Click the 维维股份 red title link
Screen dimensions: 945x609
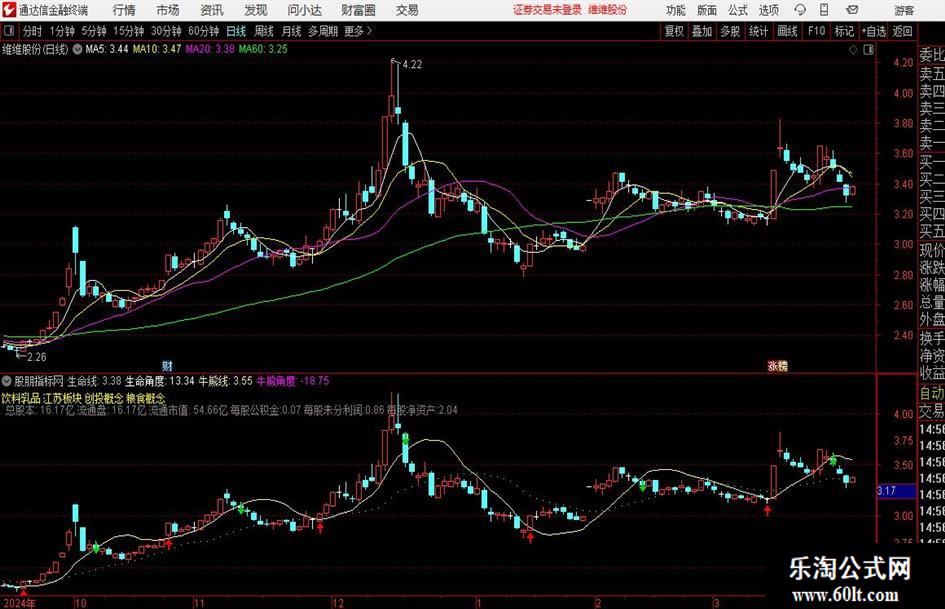(608, 10)
